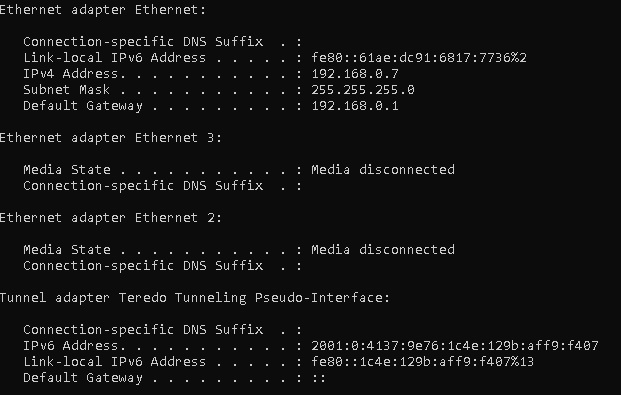Image resolution: width=621 pixels, height=395 pixels.
Task: Click the subnet mask 255.255.255.0
Action: click(363, 90)
